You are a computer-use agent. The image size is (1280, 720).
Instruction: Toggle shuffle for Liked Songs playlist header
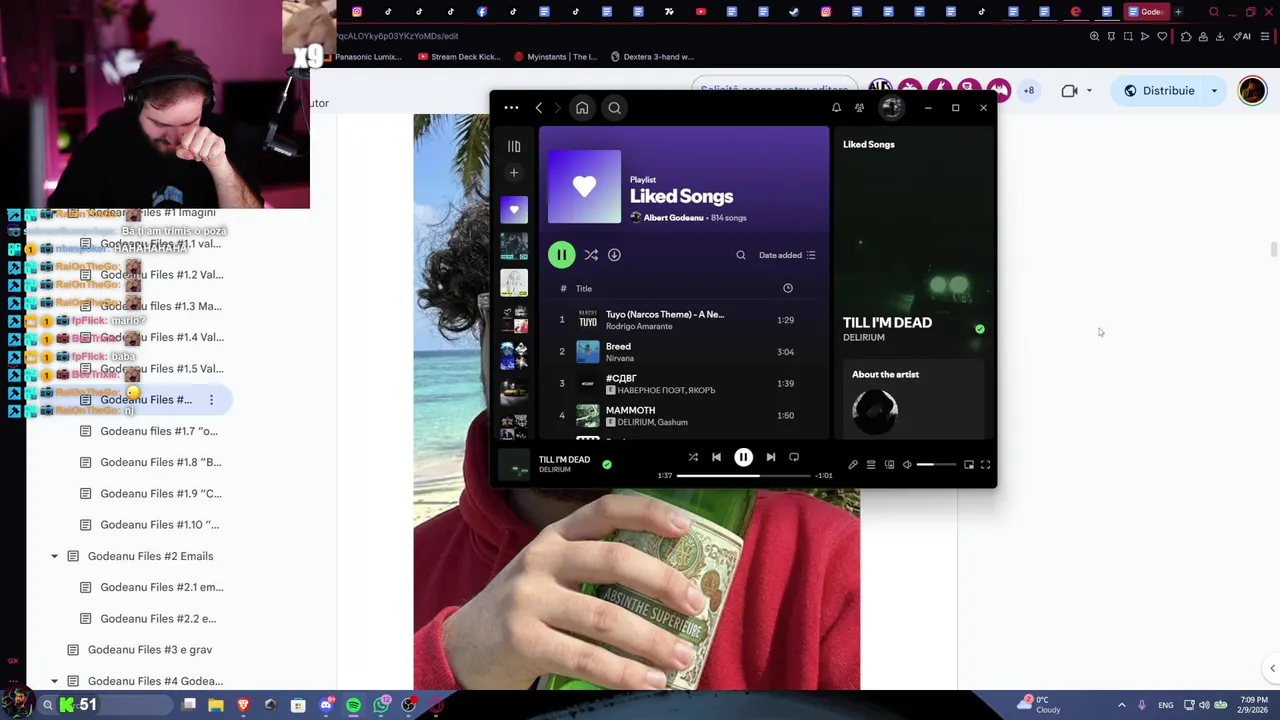coord(591,255)
